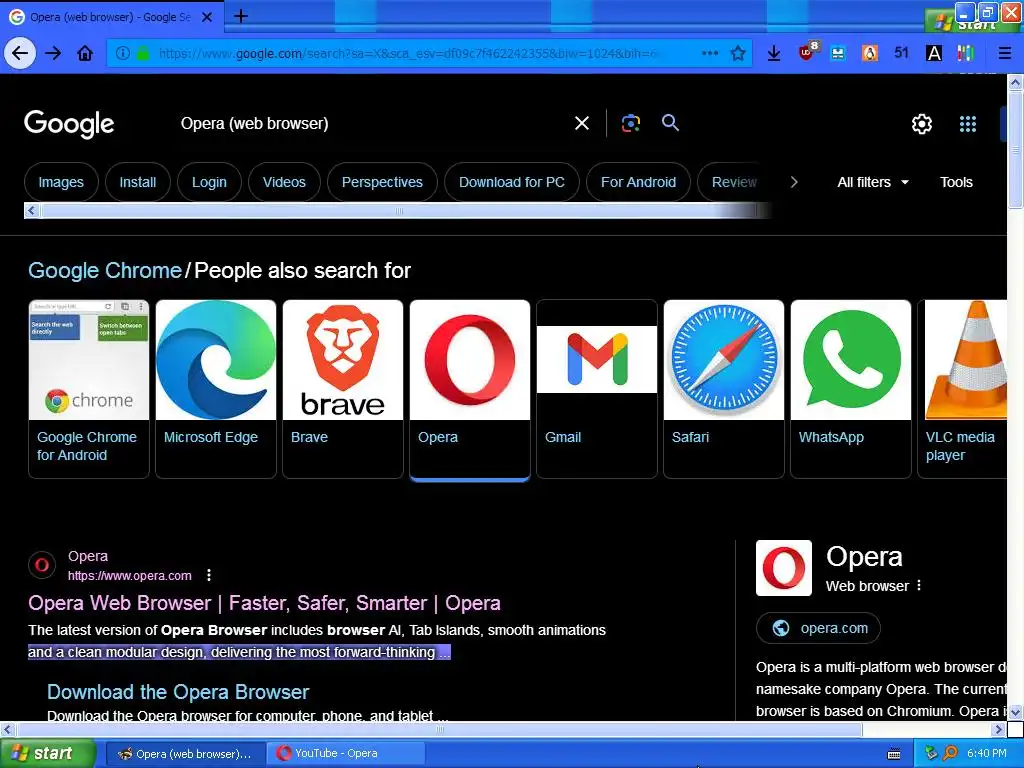Close the Opera Google Search tab

(207, 17)
